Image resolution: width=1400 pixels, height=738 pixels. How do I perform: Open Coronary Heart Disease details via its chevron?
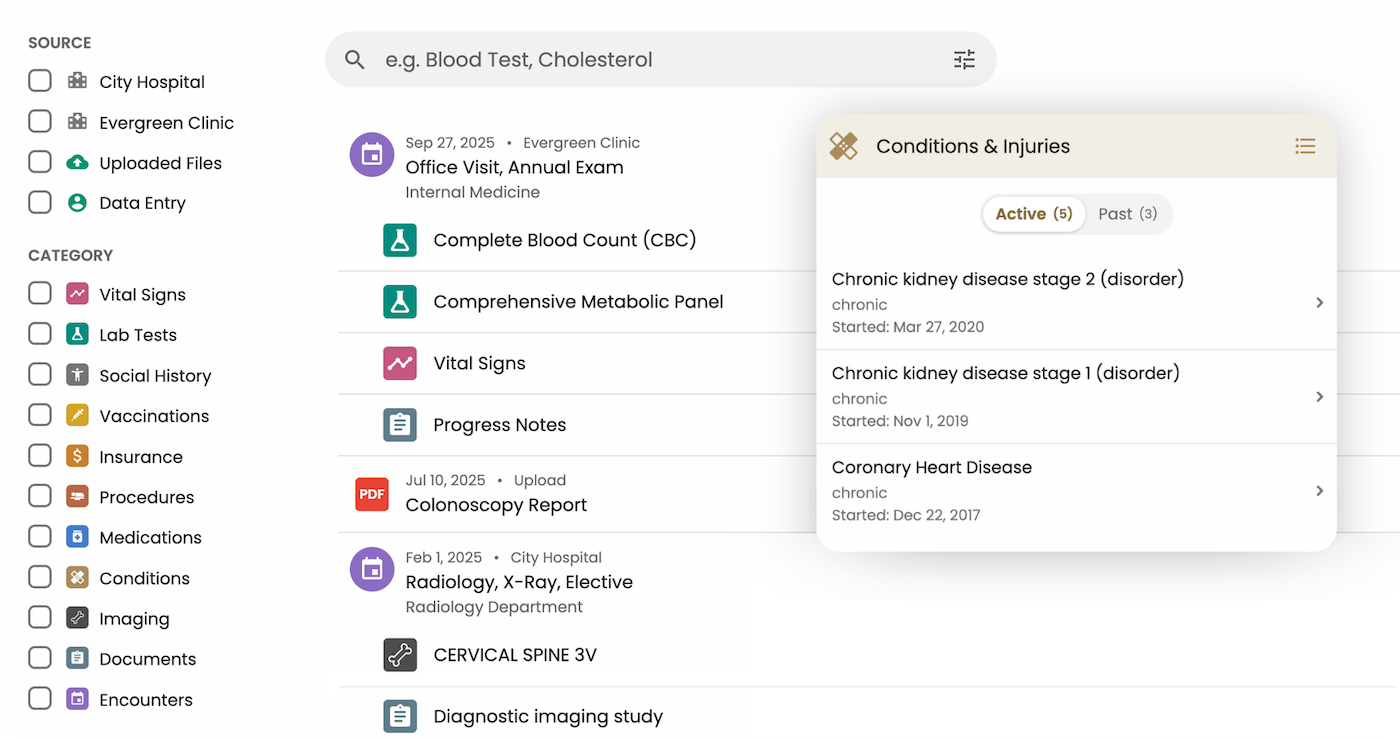click(x=1319, y=491)
